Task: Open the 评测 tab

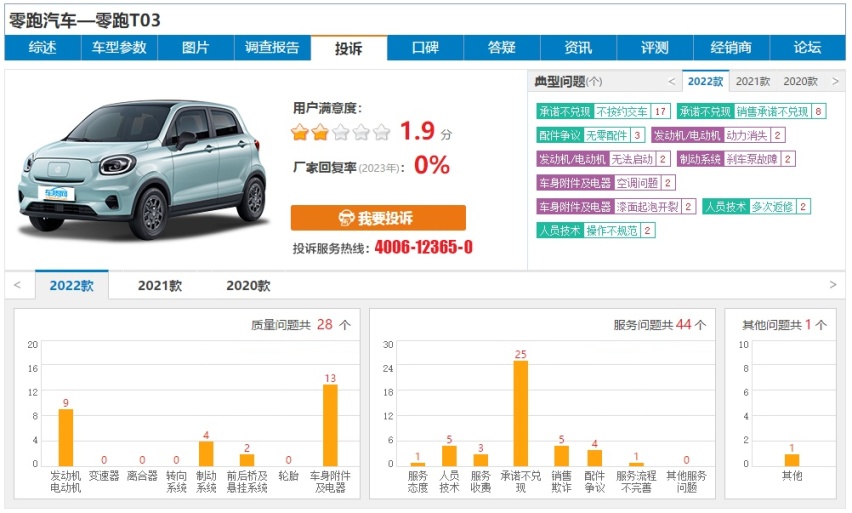Action: (x=655, y=48)
